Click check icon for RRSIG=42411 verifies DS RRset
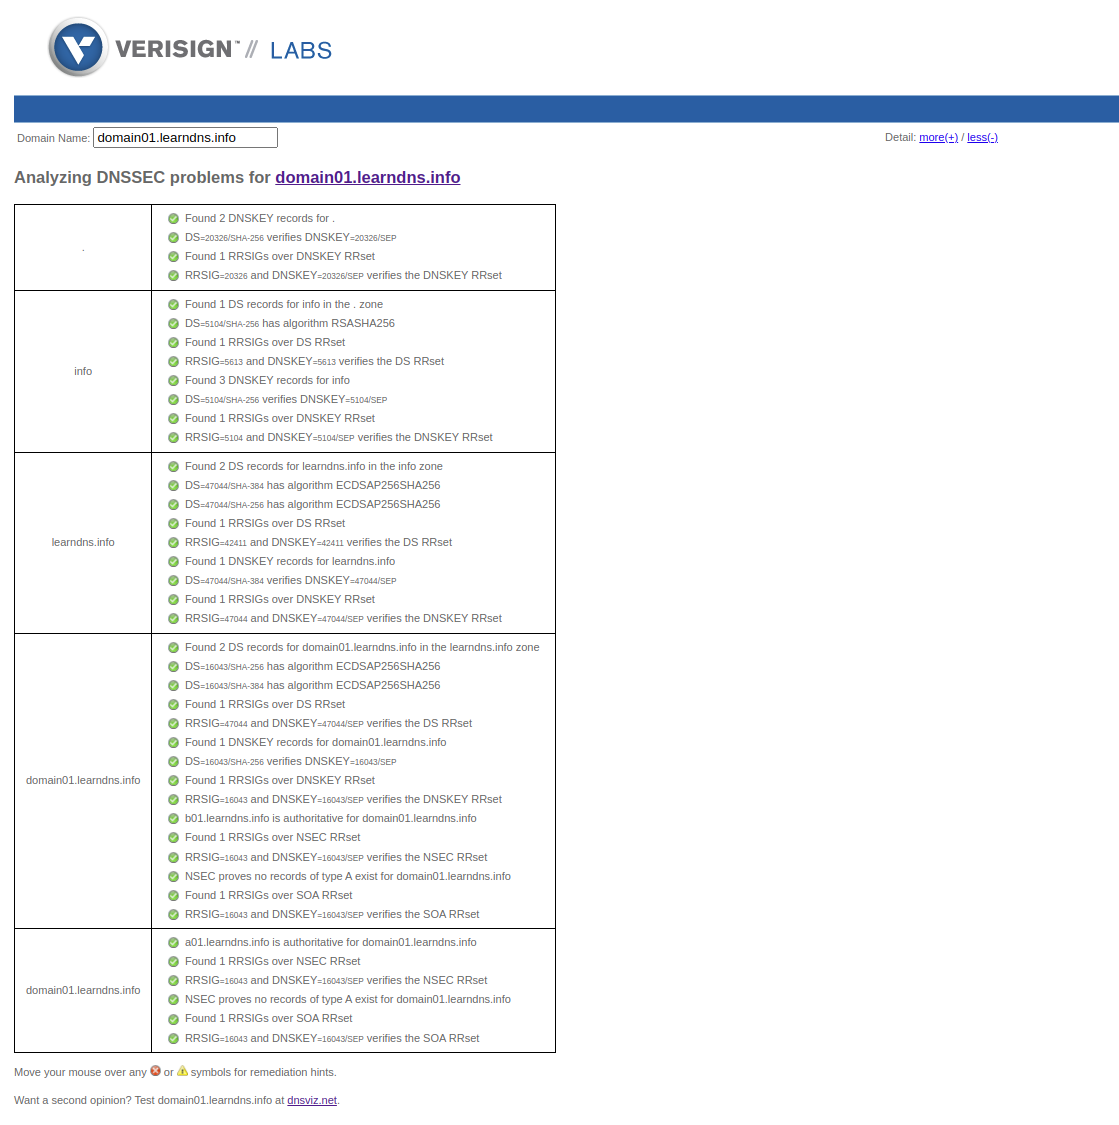 pos(174,543)
